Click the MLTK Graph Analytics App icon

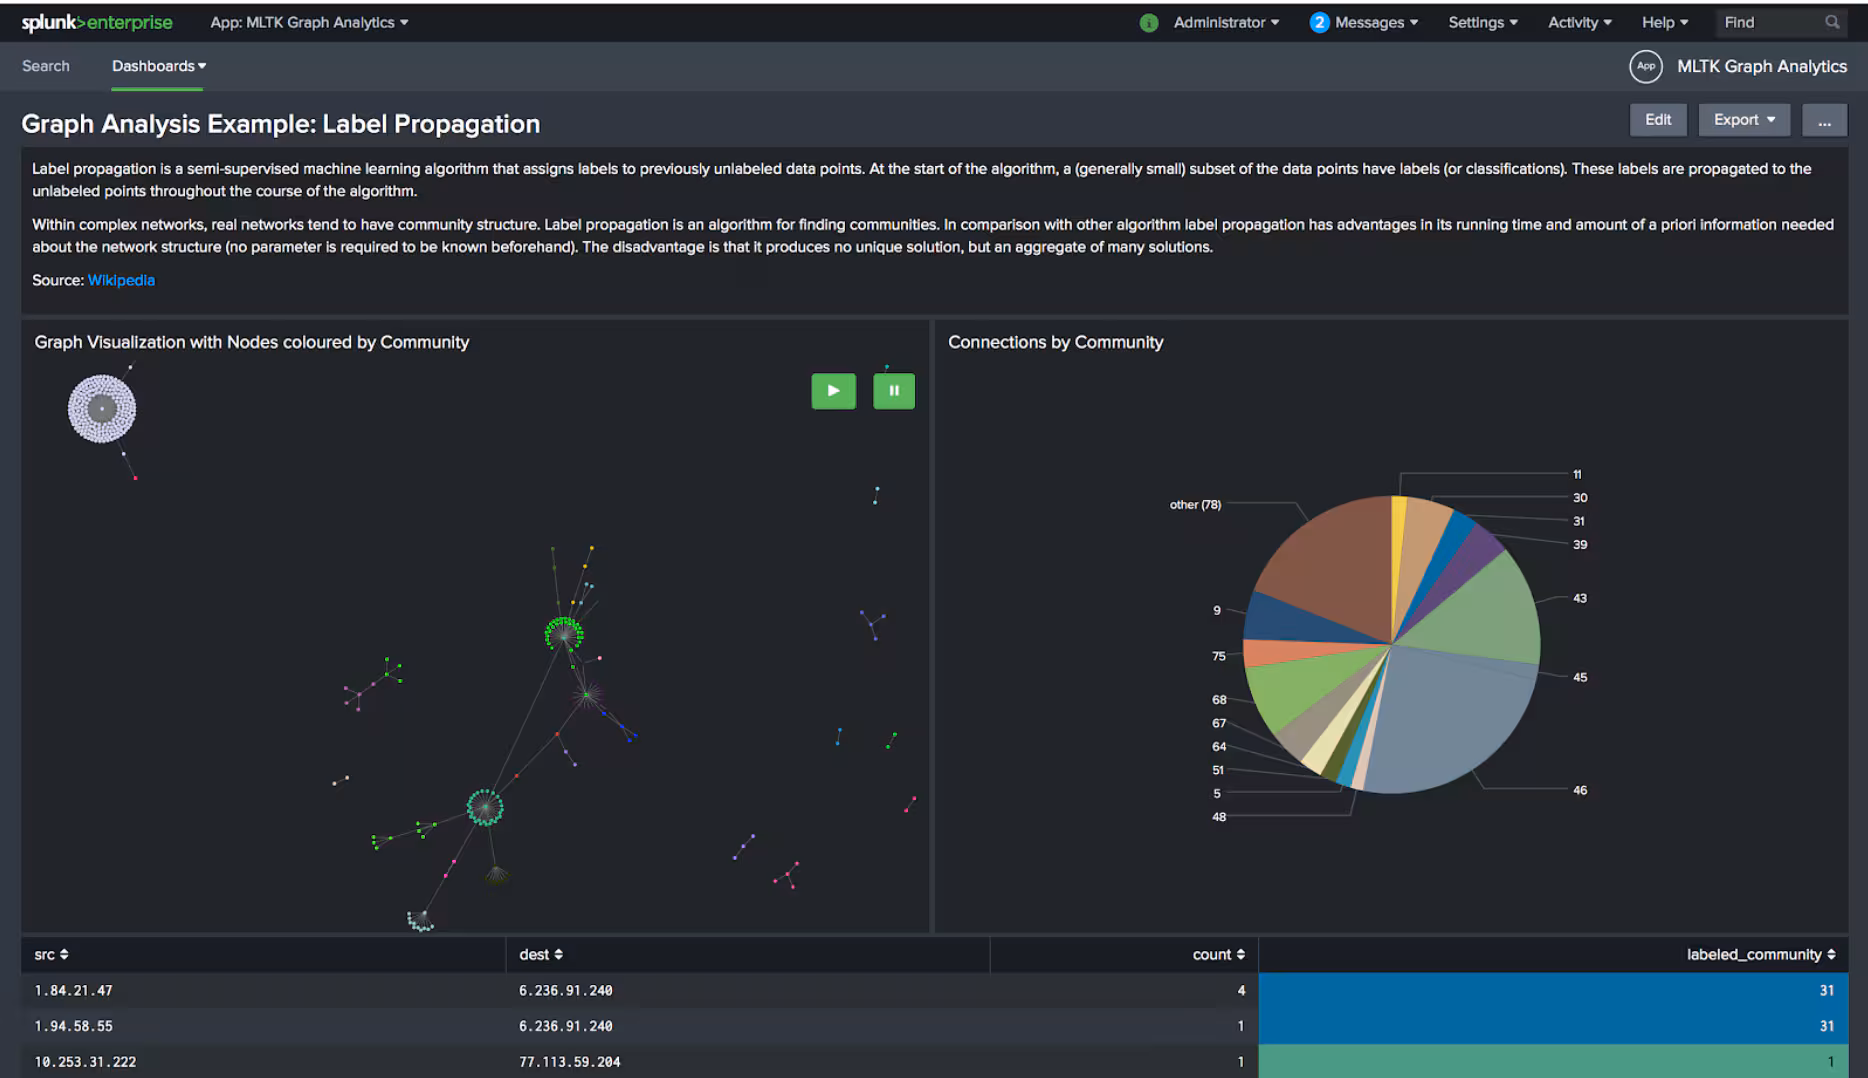[x=1646, y=66]
